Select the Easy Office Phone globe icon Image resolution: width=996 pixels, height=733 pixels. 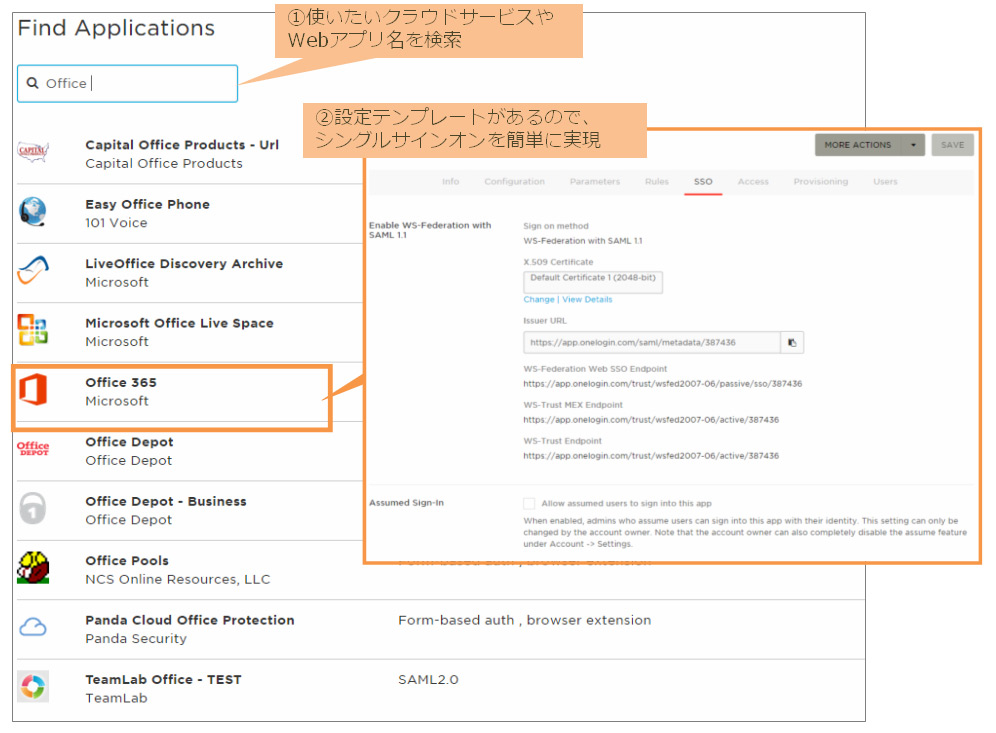[x=32, y=212]
